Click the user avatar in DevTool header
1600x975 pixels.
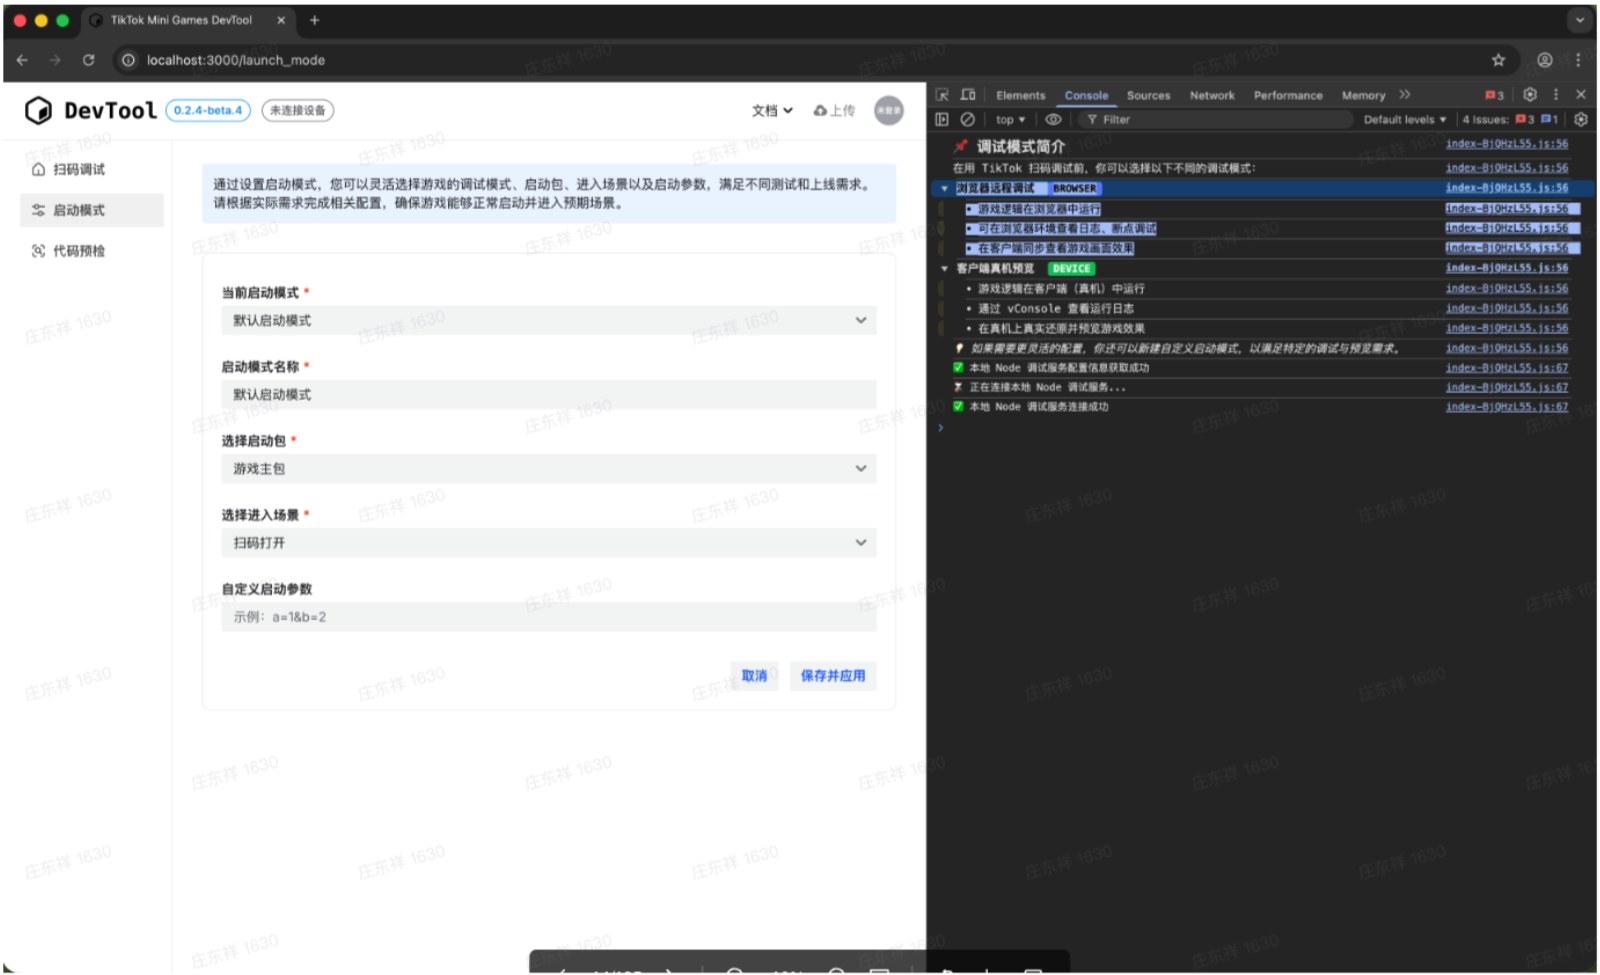tap(888, 111)
